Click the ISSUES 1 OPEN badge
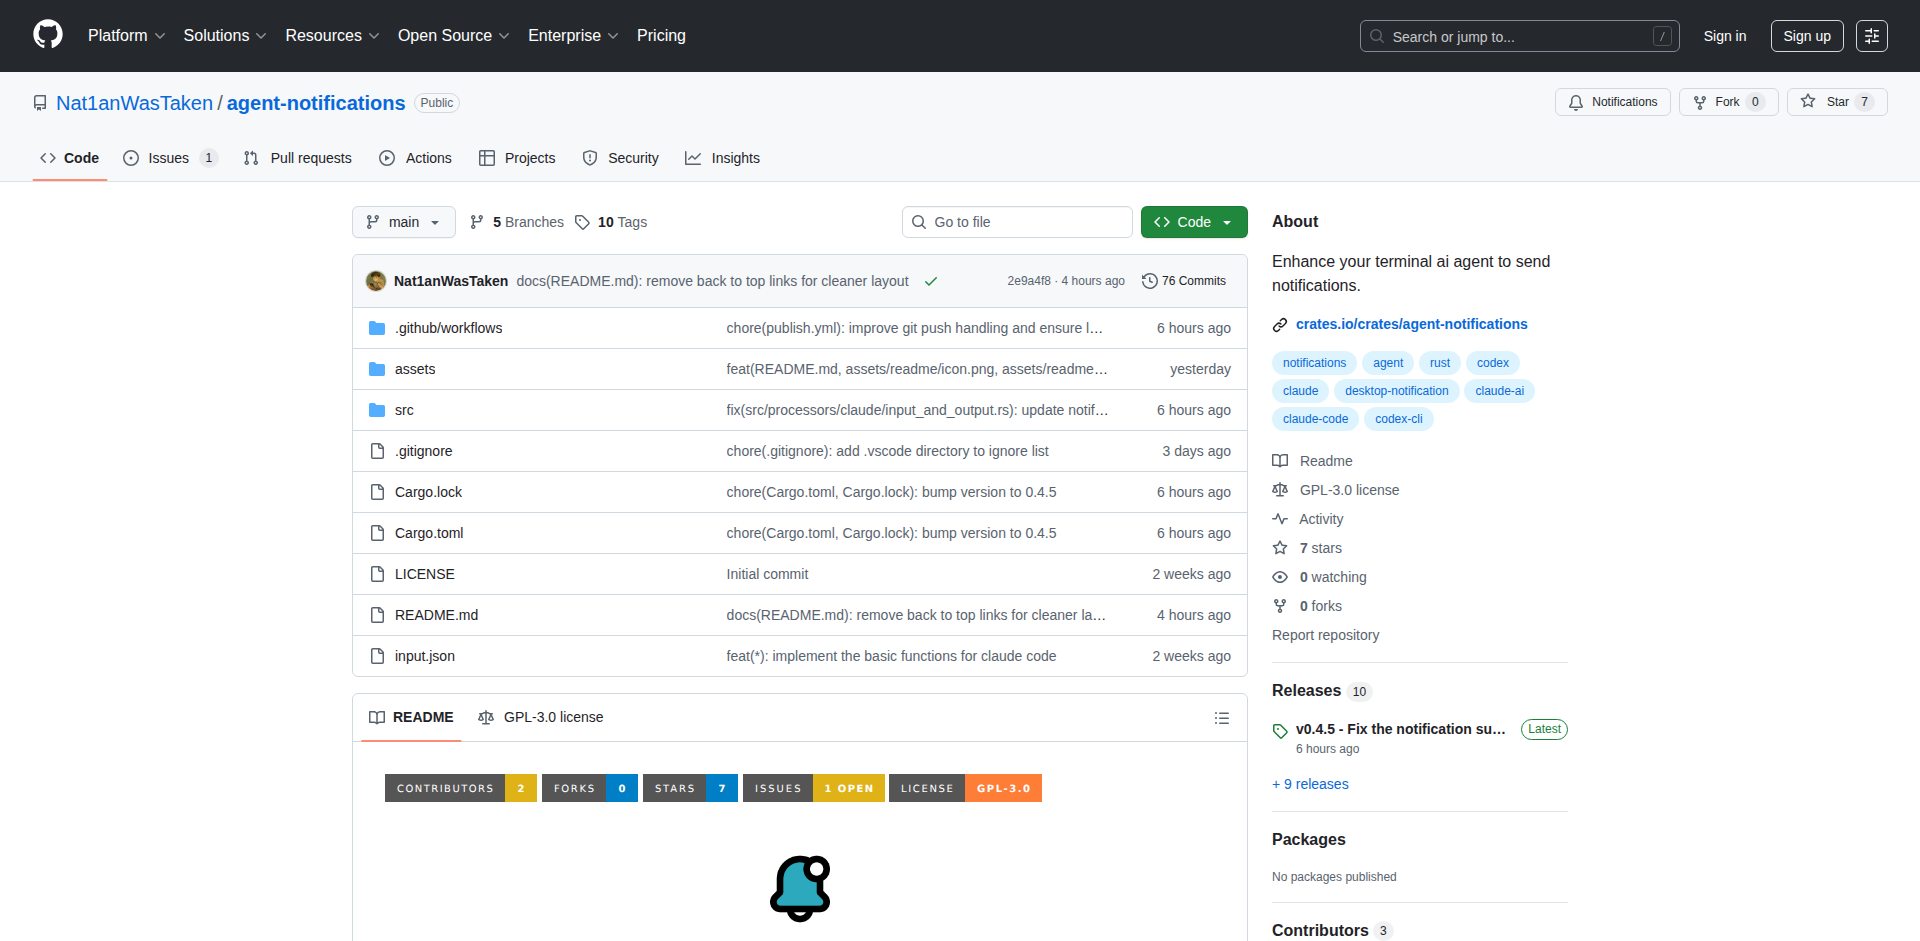1920x941 pixels. tap(814, 788)
